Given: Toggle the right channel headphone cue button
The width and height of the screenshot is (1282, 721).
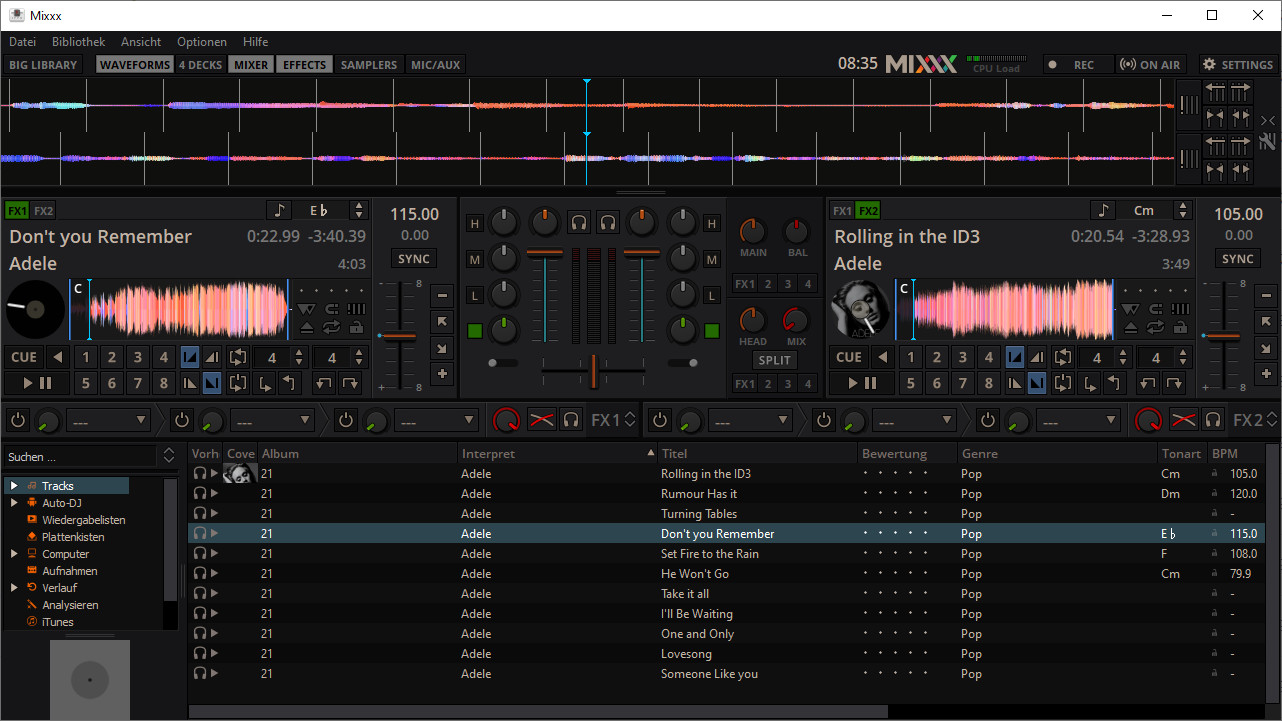Looking at the screenshot, I should [x=607, y=222].
